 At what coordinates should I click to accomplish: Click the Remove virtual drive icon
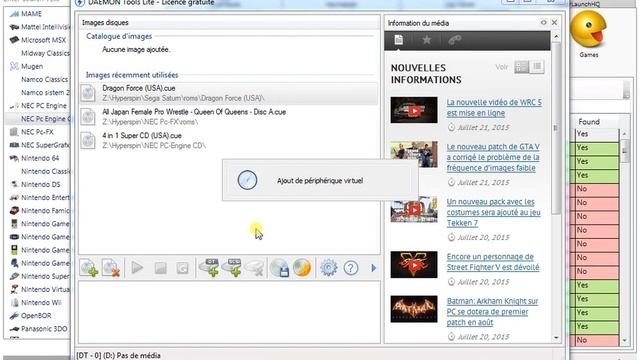click(x=254, y=268)
